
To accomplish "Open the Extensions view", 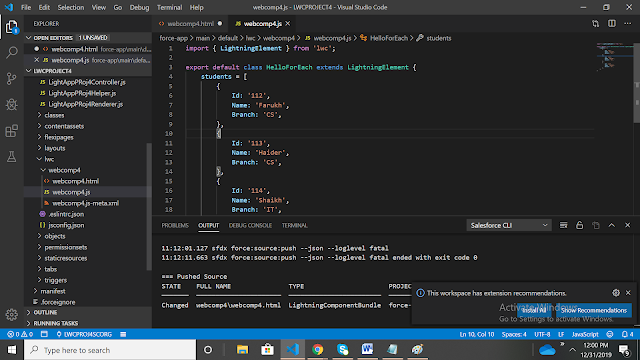I will (x=12, y=131).
